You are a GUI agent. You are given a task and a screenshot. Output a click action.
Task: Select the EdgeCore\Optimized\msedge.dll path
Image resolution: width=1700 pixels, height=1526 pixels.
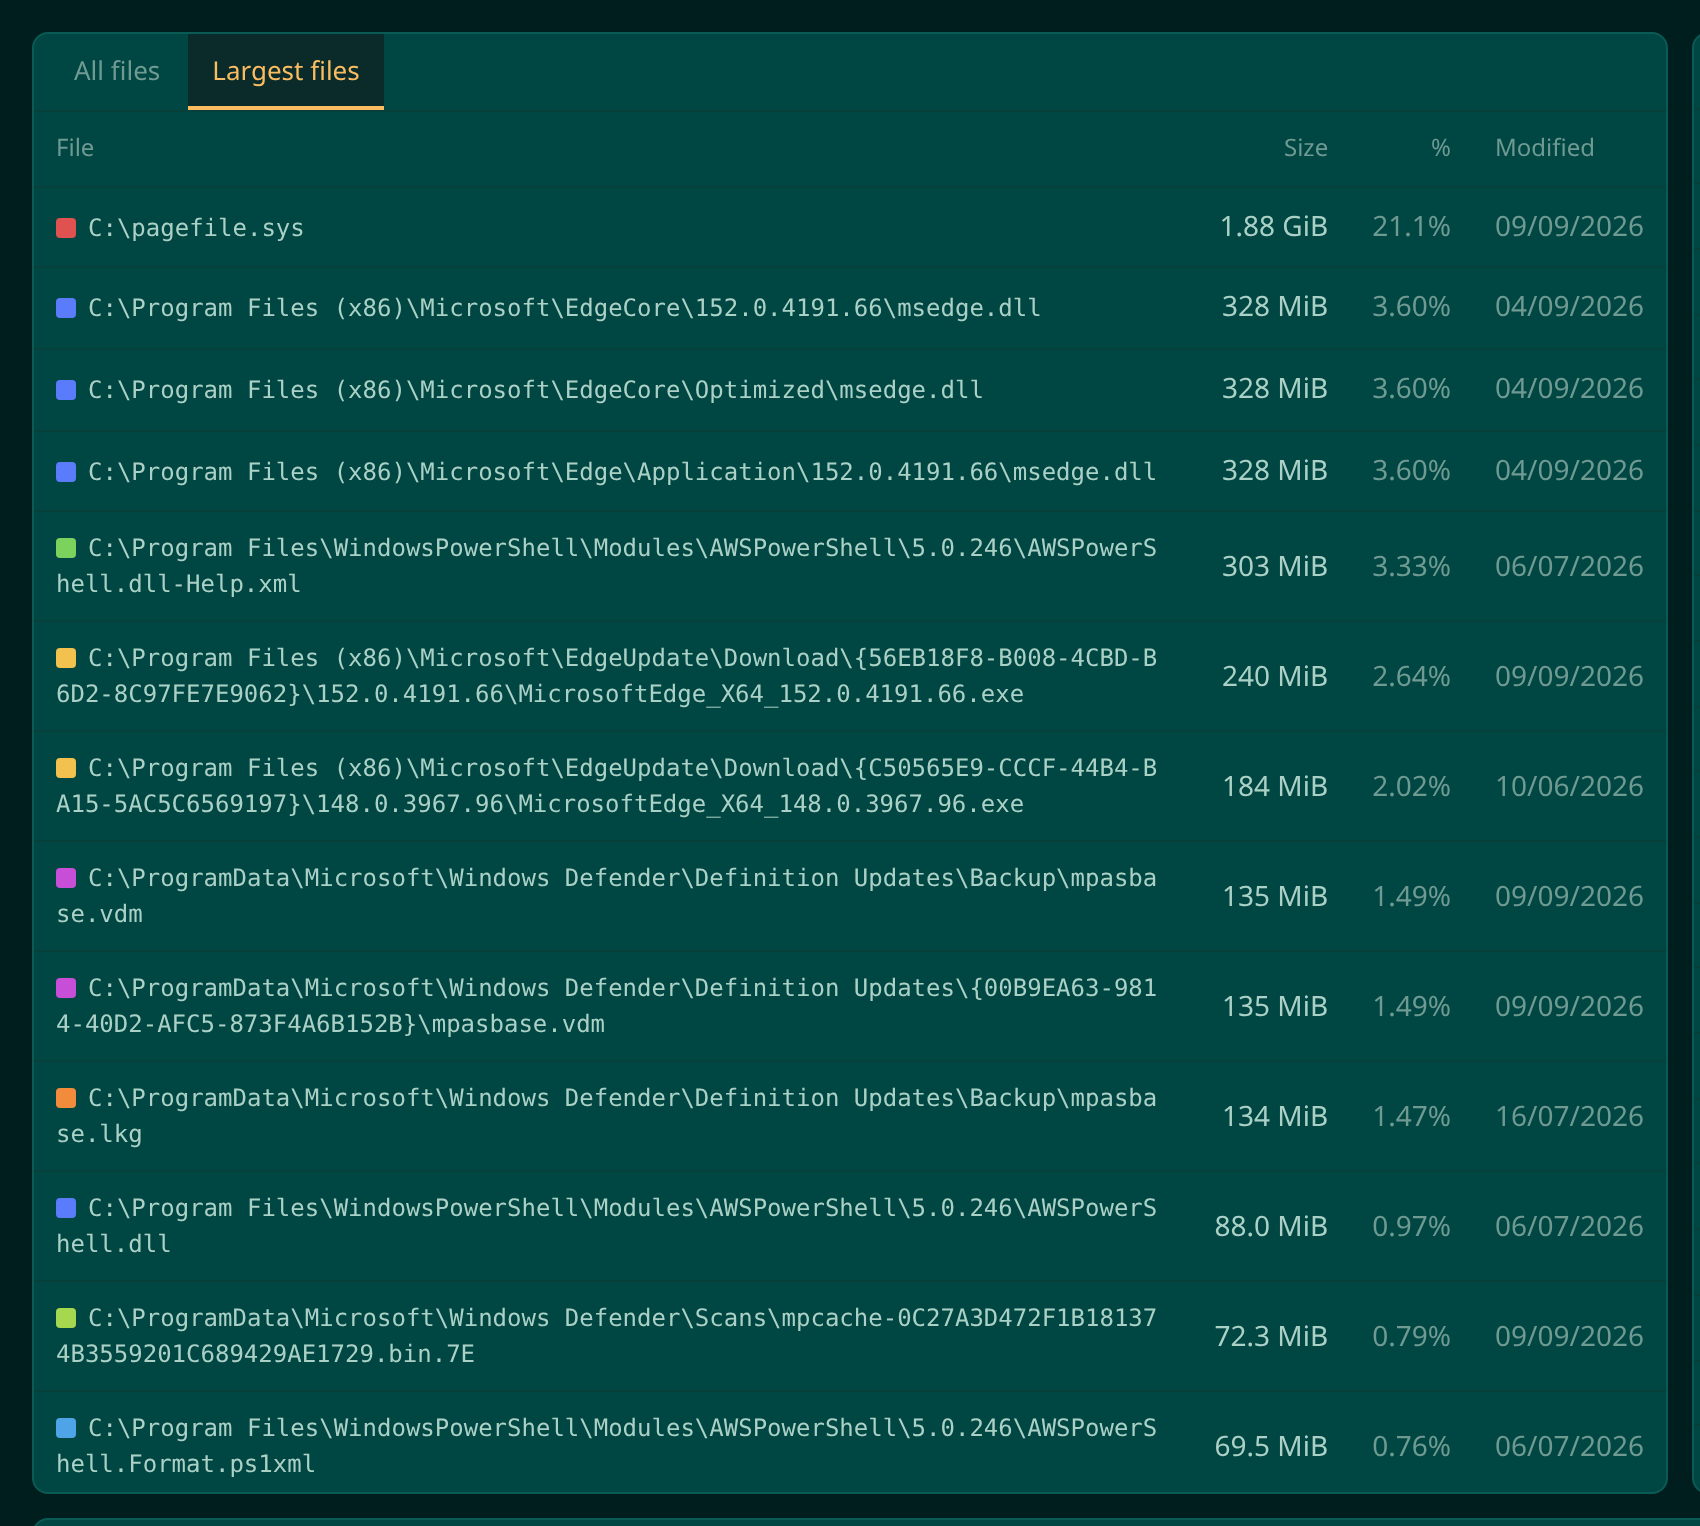tap(536, 390)
